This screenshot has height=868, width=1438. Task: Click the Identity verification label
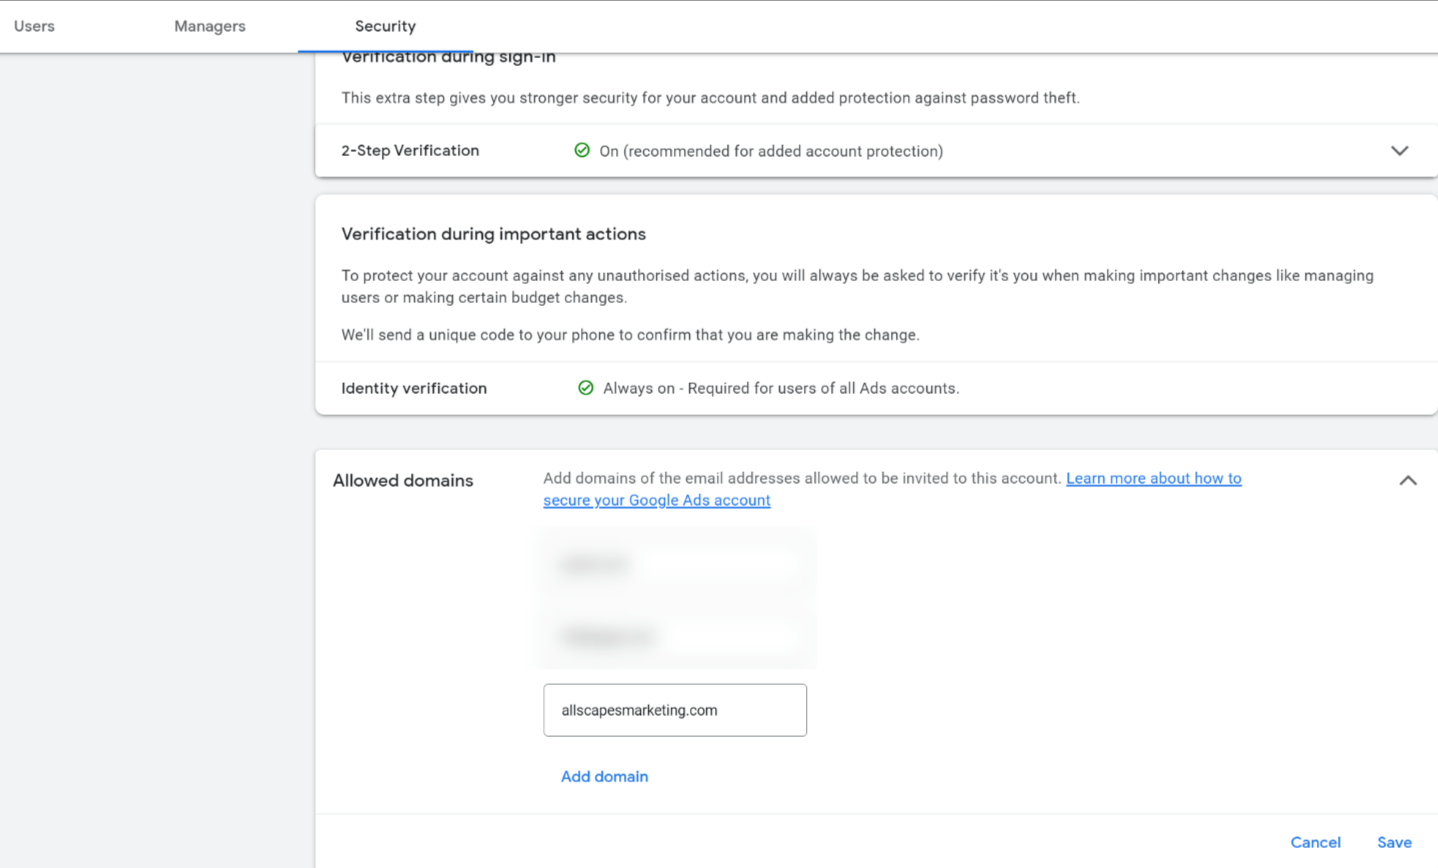[x=413, y=387]
